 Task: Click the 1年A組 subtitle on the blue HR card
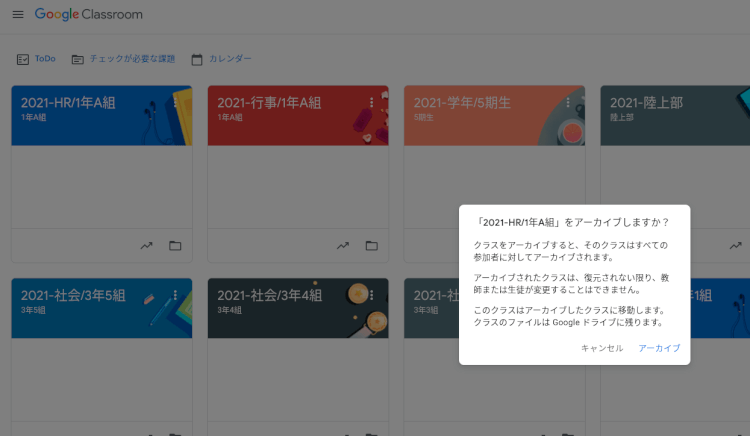tap(33, 118)
